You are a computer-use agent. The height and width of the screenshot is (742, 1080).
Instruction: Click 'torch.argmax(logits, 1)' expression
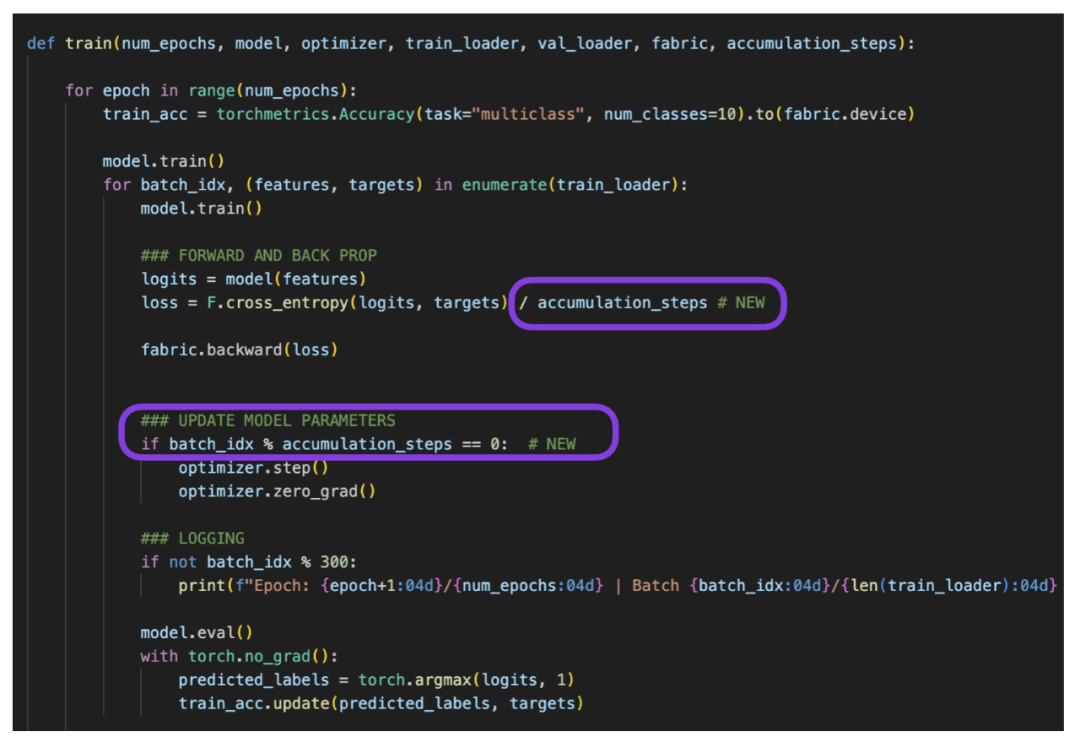(x=466, y=680)
